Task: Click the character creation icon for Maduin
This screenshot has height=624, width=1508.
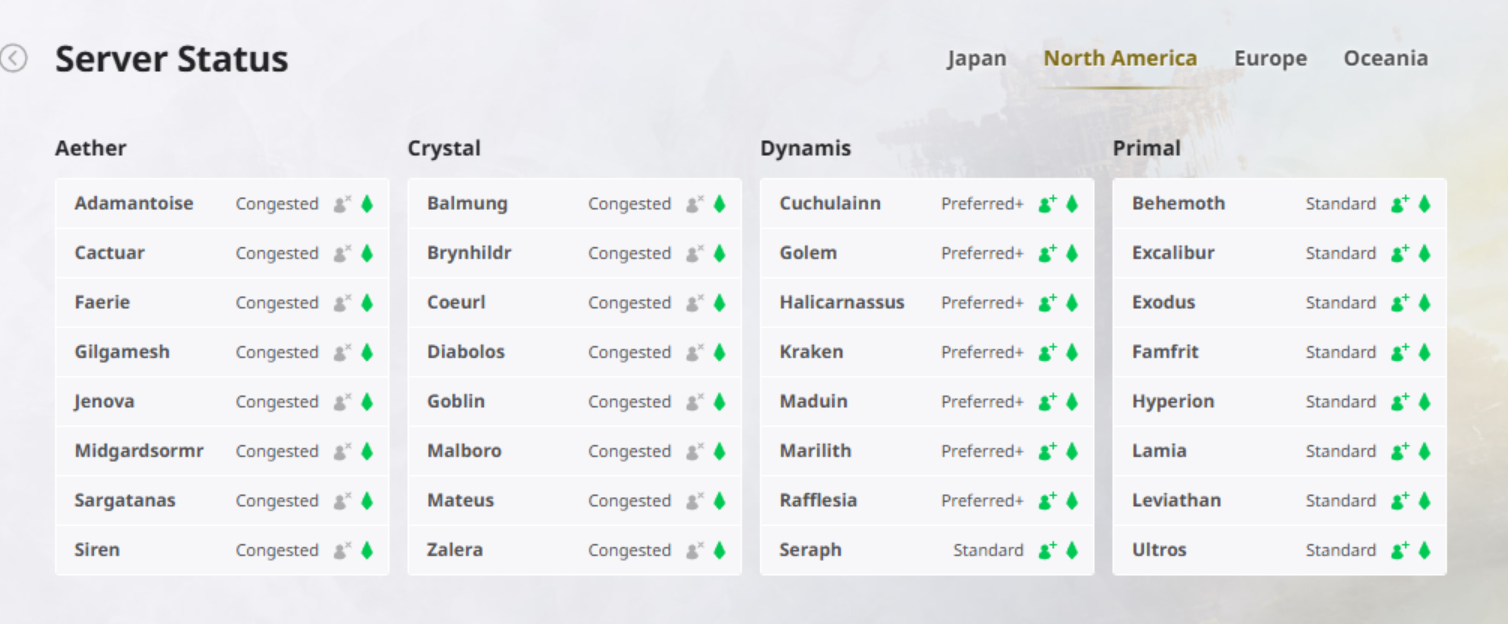Action: point(1047,401)
